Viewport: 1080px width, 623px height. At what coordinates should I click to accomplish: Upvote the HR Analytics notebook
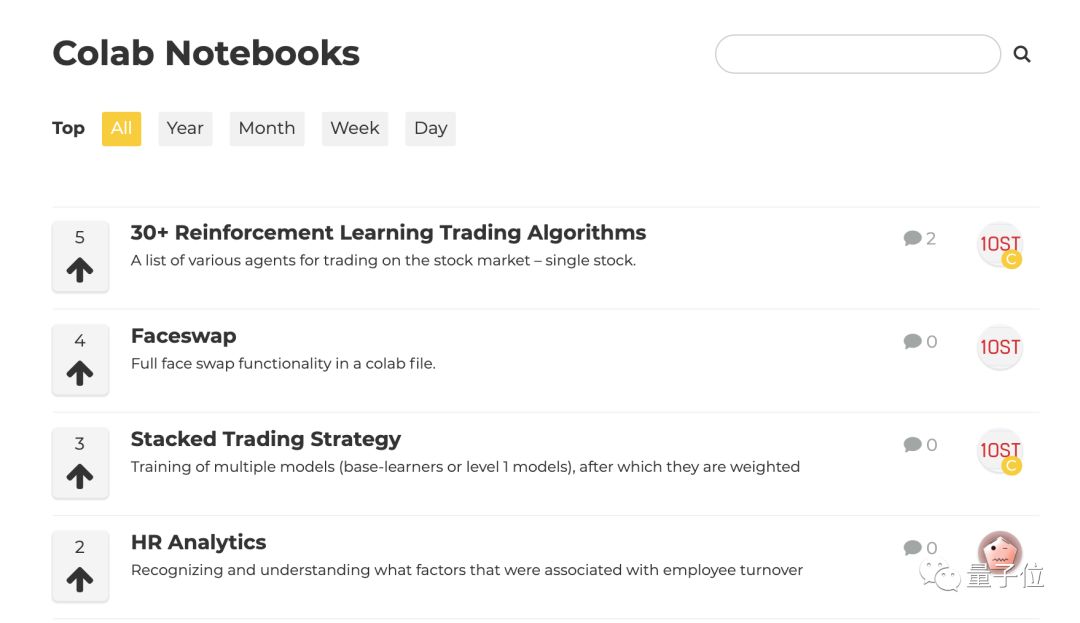pyautogui.click(x=80, y=579)
